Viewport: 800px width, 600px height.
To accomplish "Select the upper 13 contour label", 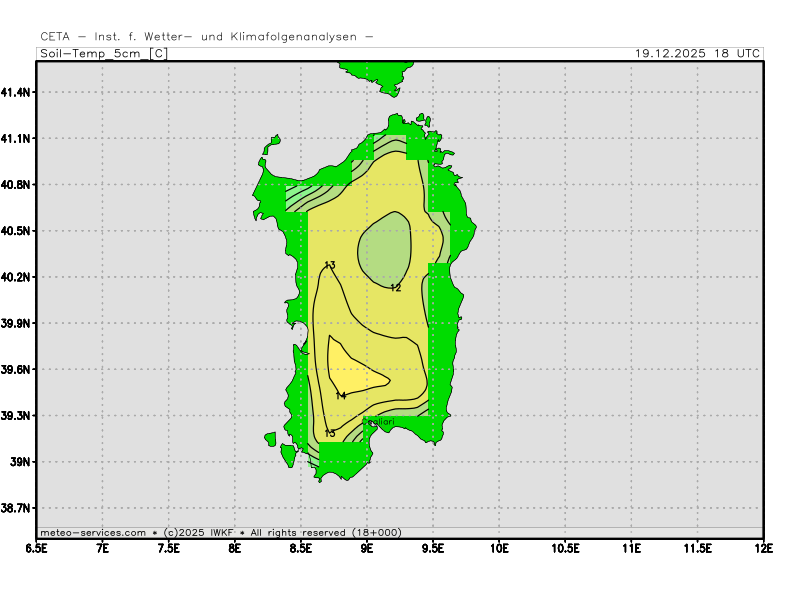I will tap(329, 265).
